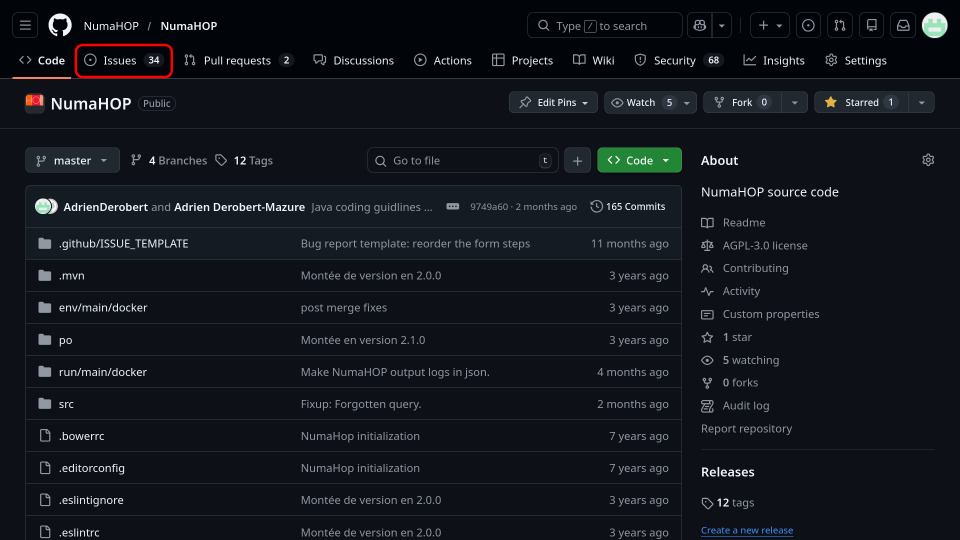
Task: Click the Go to file input
Action: click(463, 160)
